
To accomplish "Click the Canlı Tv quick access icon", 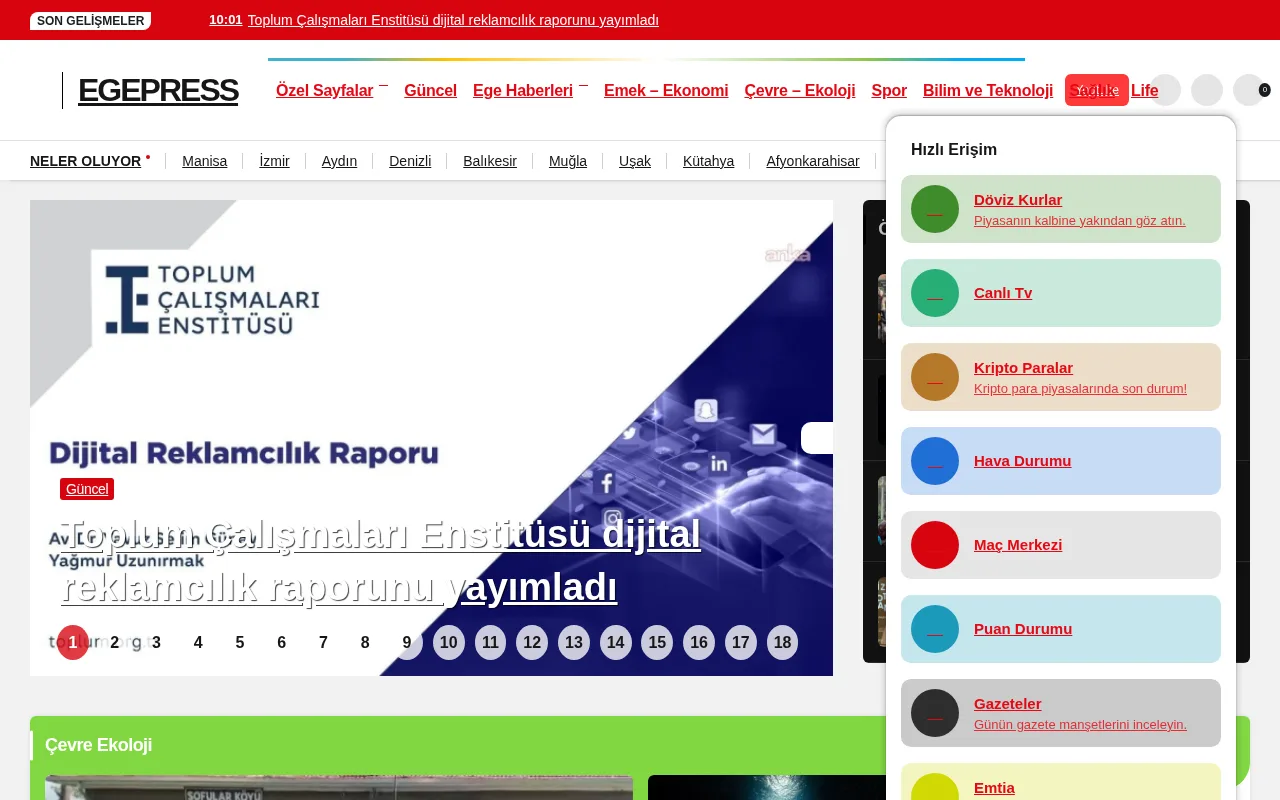I will (x=935, y=293).
